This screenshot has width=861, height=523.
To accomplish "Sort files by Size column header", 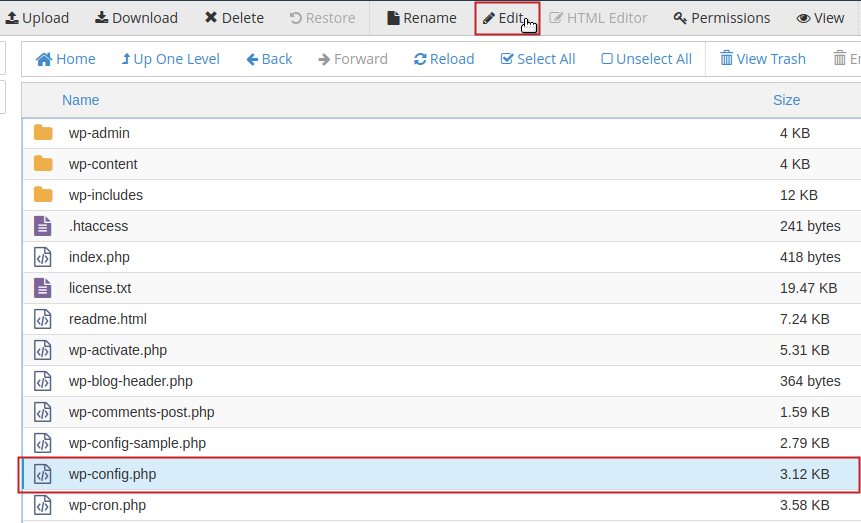I will click(786, 100).
